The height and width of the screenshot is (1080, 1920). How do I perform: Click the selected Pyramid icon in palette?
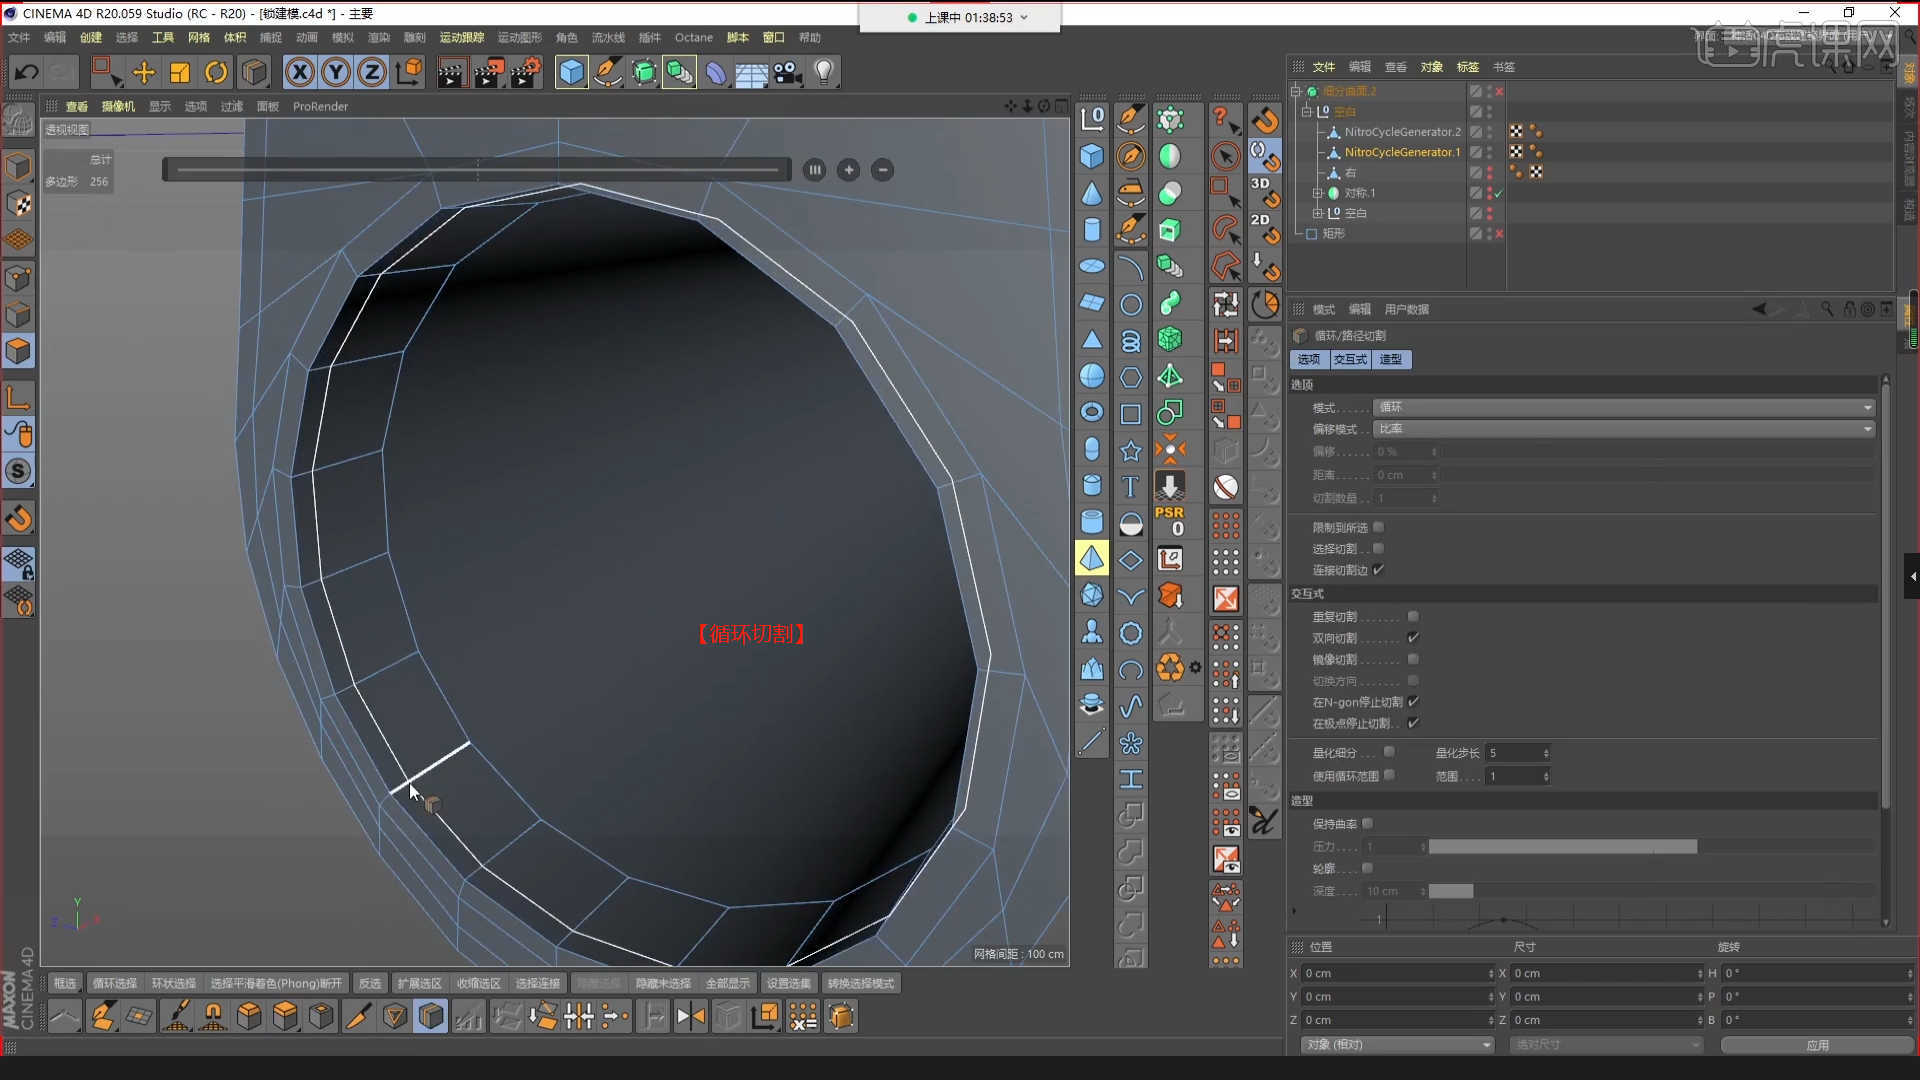pyautogui.click(x=1092, y=558)
